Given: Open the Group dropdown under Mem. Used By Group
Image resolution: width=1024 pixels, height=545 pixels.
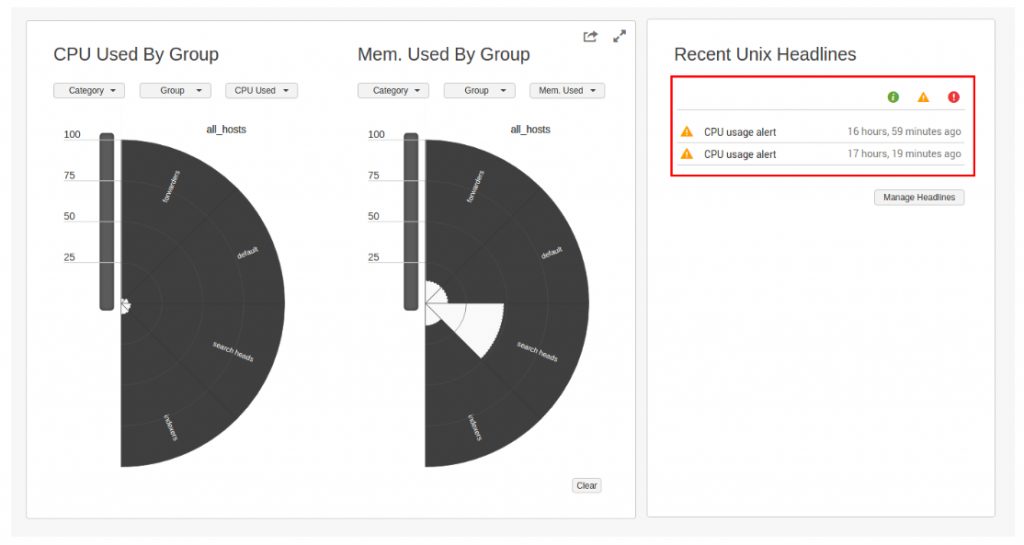Looking at the screenshot, I should pos(479,91).
